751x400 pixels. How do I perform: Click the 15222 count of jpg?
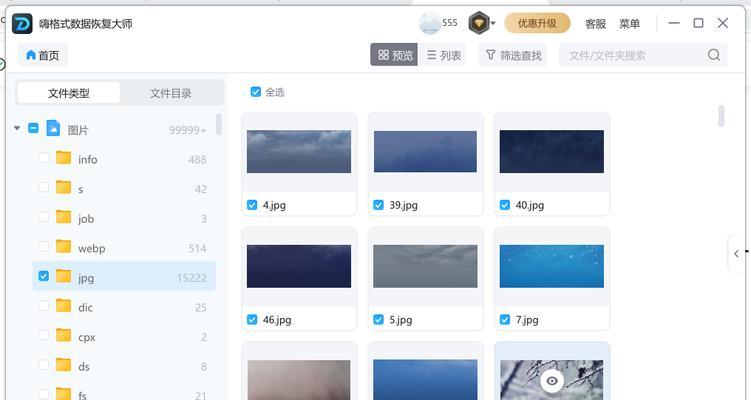click(x=192, y=278)
